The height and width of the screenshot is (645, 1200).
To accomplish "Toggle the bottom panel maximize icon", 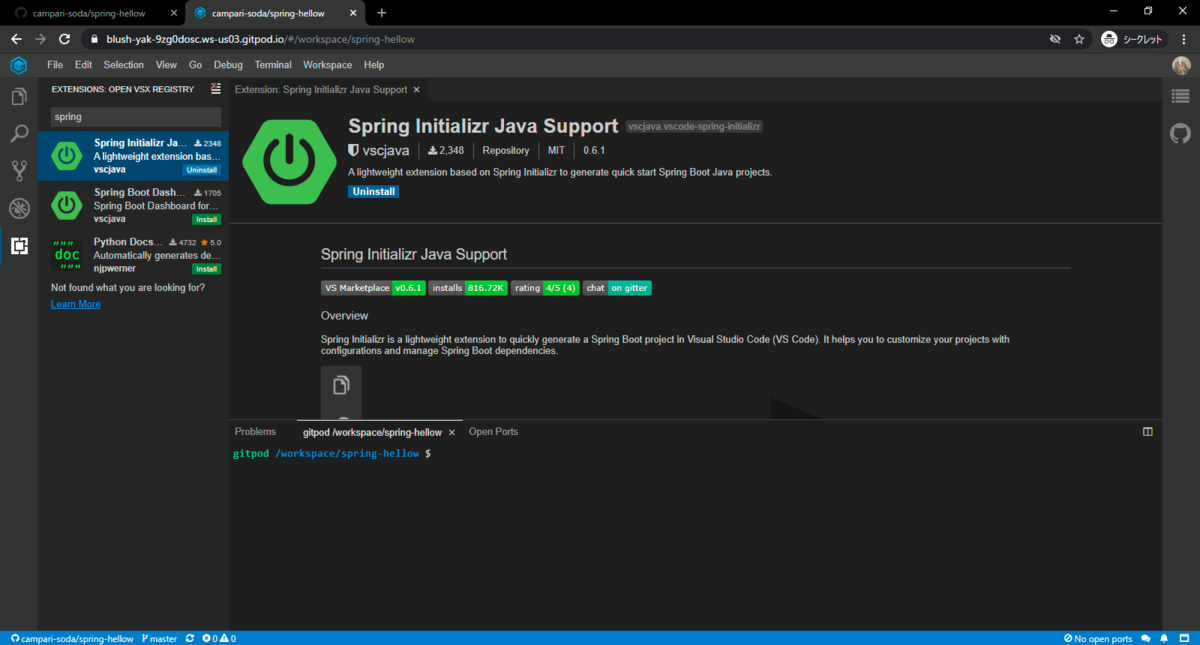I will tap(1148, 432).
